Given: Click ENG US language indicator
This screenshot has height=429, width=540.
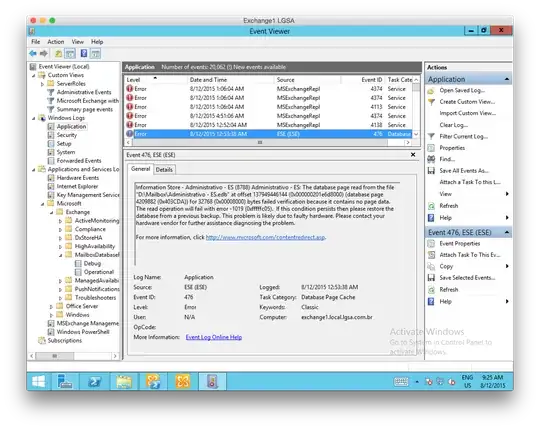Looking at the screenshot, I should click(467, 381).
